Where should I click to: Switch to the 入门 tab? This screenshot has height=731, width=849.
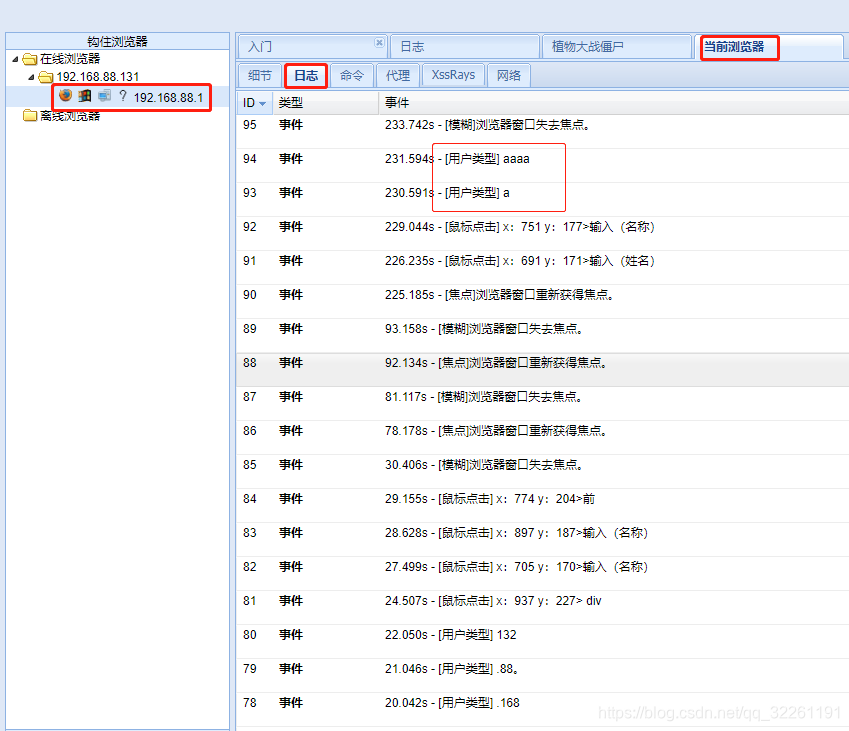tap(312, 47)
